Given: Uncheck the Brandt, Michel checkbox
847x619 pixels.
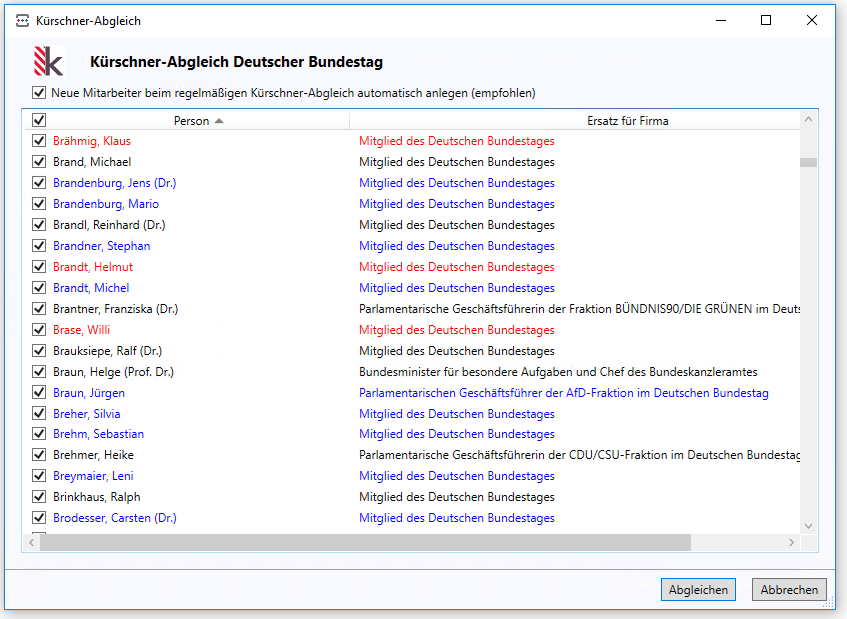Looking at the screenshot, I should [39, 288].
